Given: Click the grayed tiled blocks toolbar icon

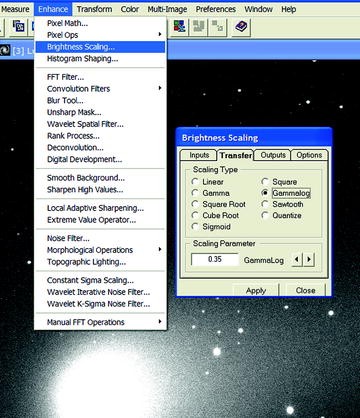Looking at the screenshot, I should 199,27.
